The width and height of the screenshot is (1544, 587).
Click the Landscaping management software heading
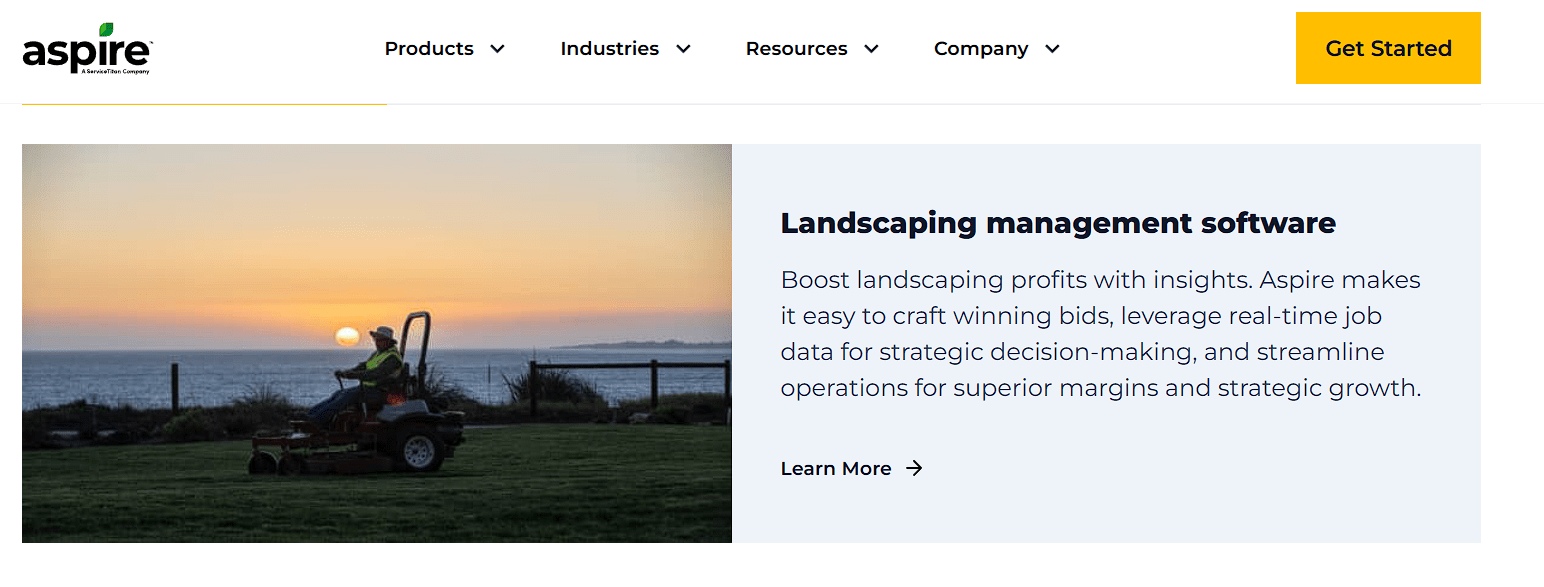(x=1058, y=223)
